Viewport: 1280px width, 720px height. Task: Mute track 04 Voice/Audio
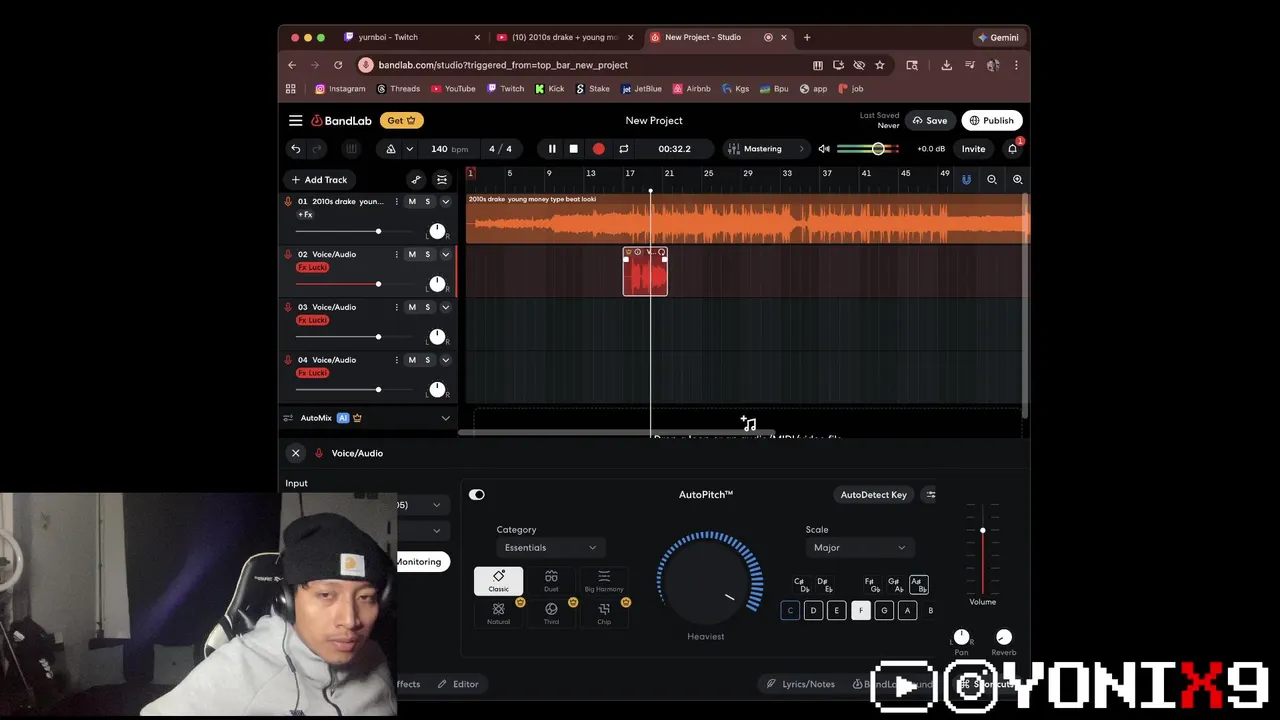pyautogui.click(x=412, y=360)
